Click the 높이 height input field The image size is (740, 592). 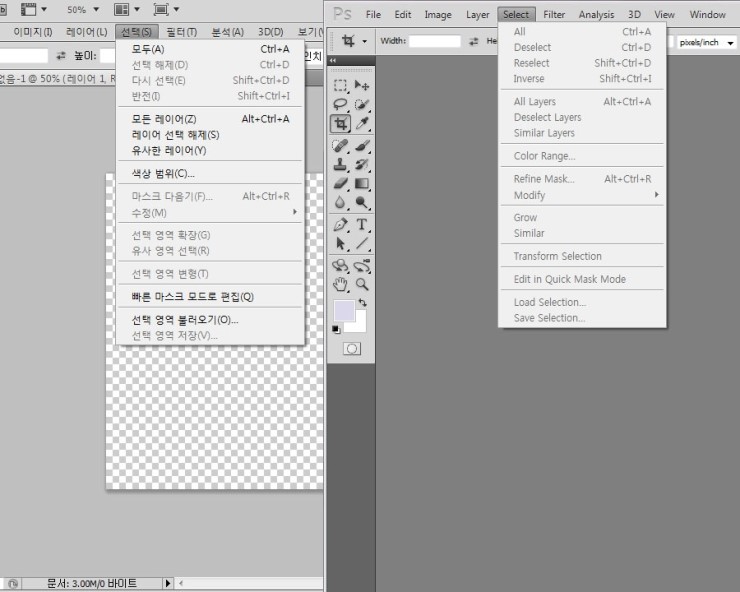pos(108,56)
